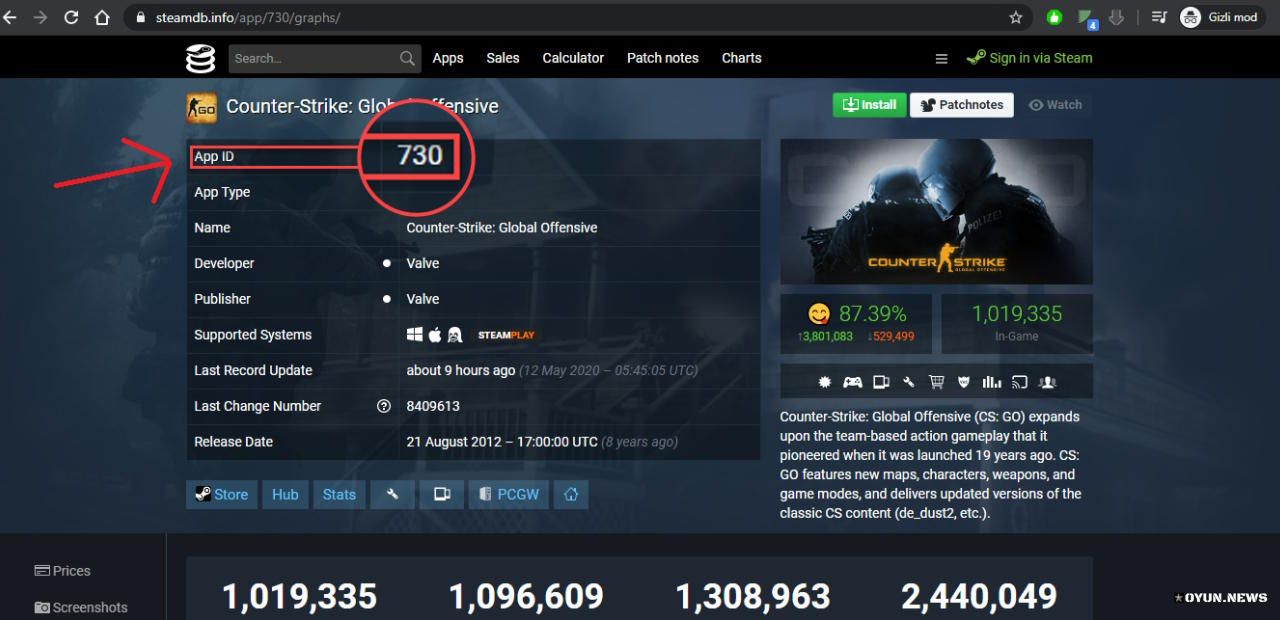This screenshot has height=620, width=1280.
Task: Click the browser home icon
Action: [x=102, y=17]
